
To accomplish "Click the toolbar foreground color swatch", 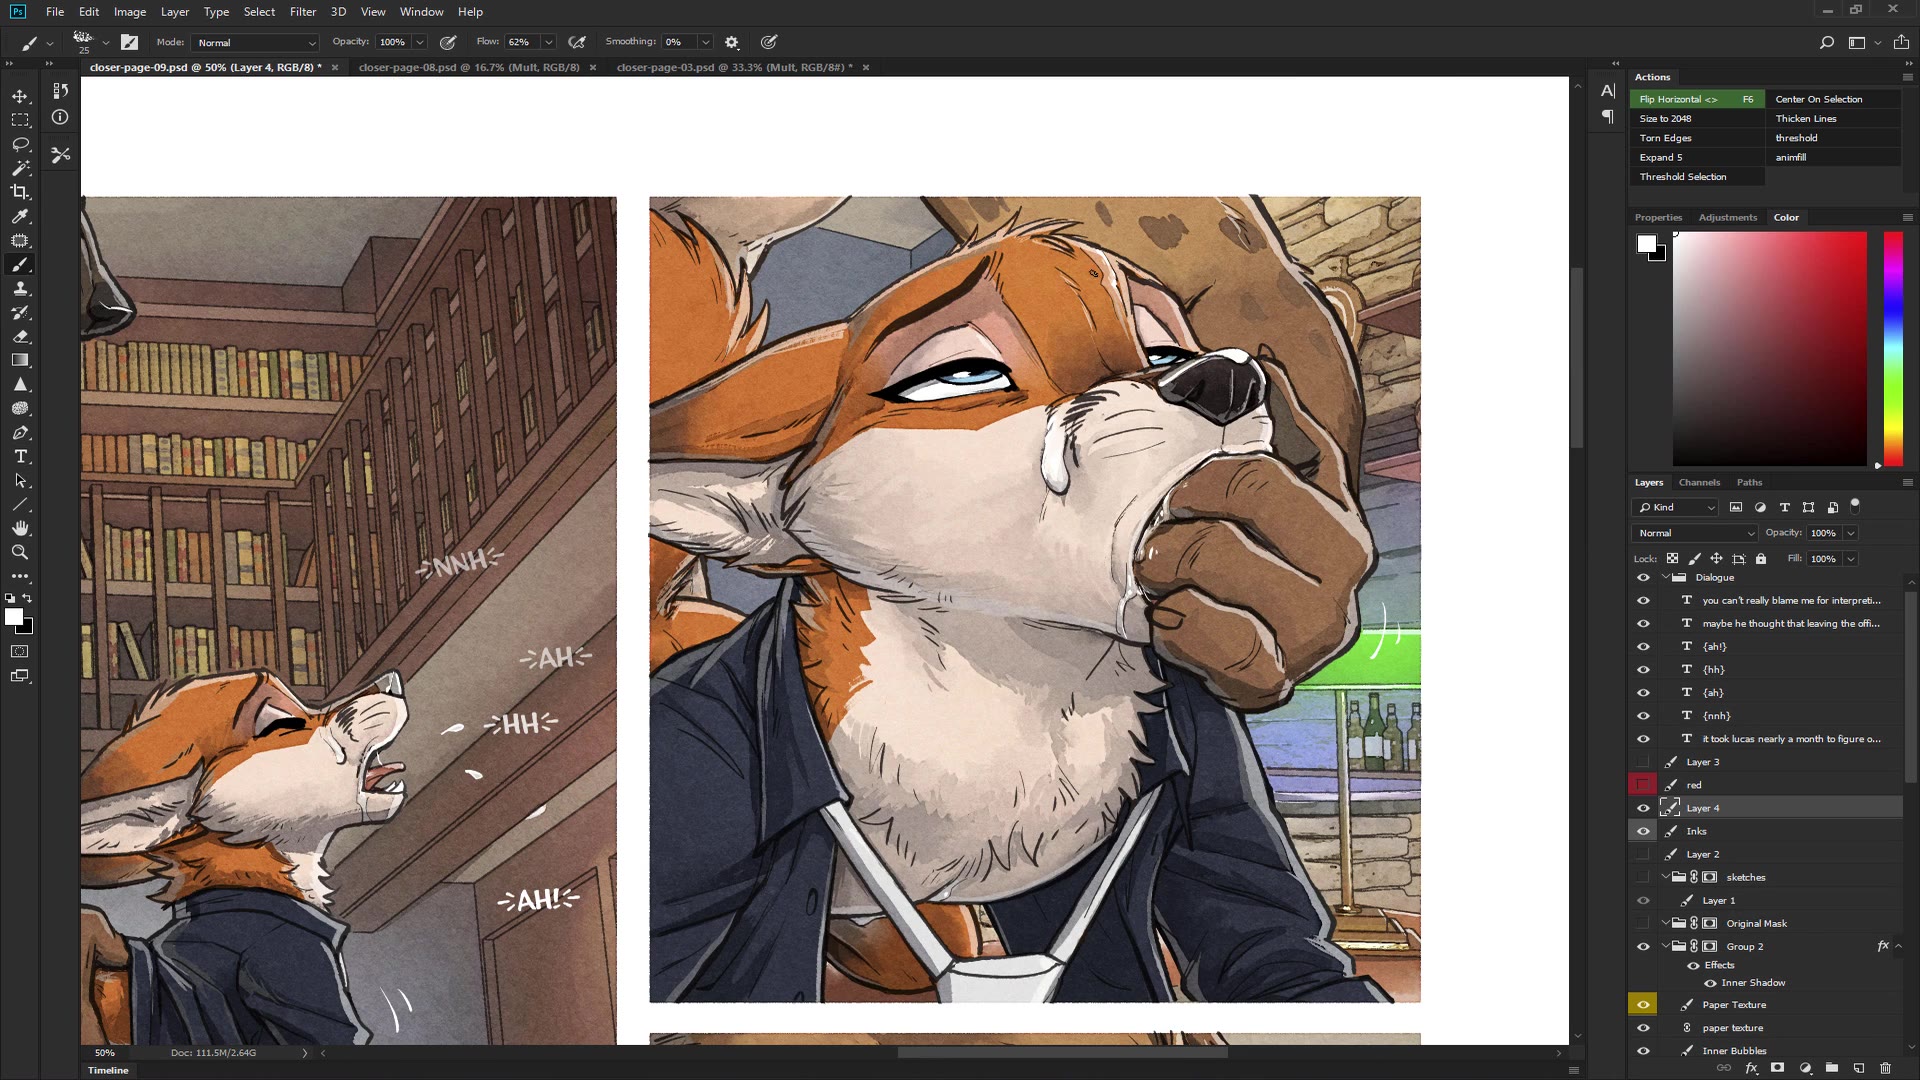I will [14, 618].
